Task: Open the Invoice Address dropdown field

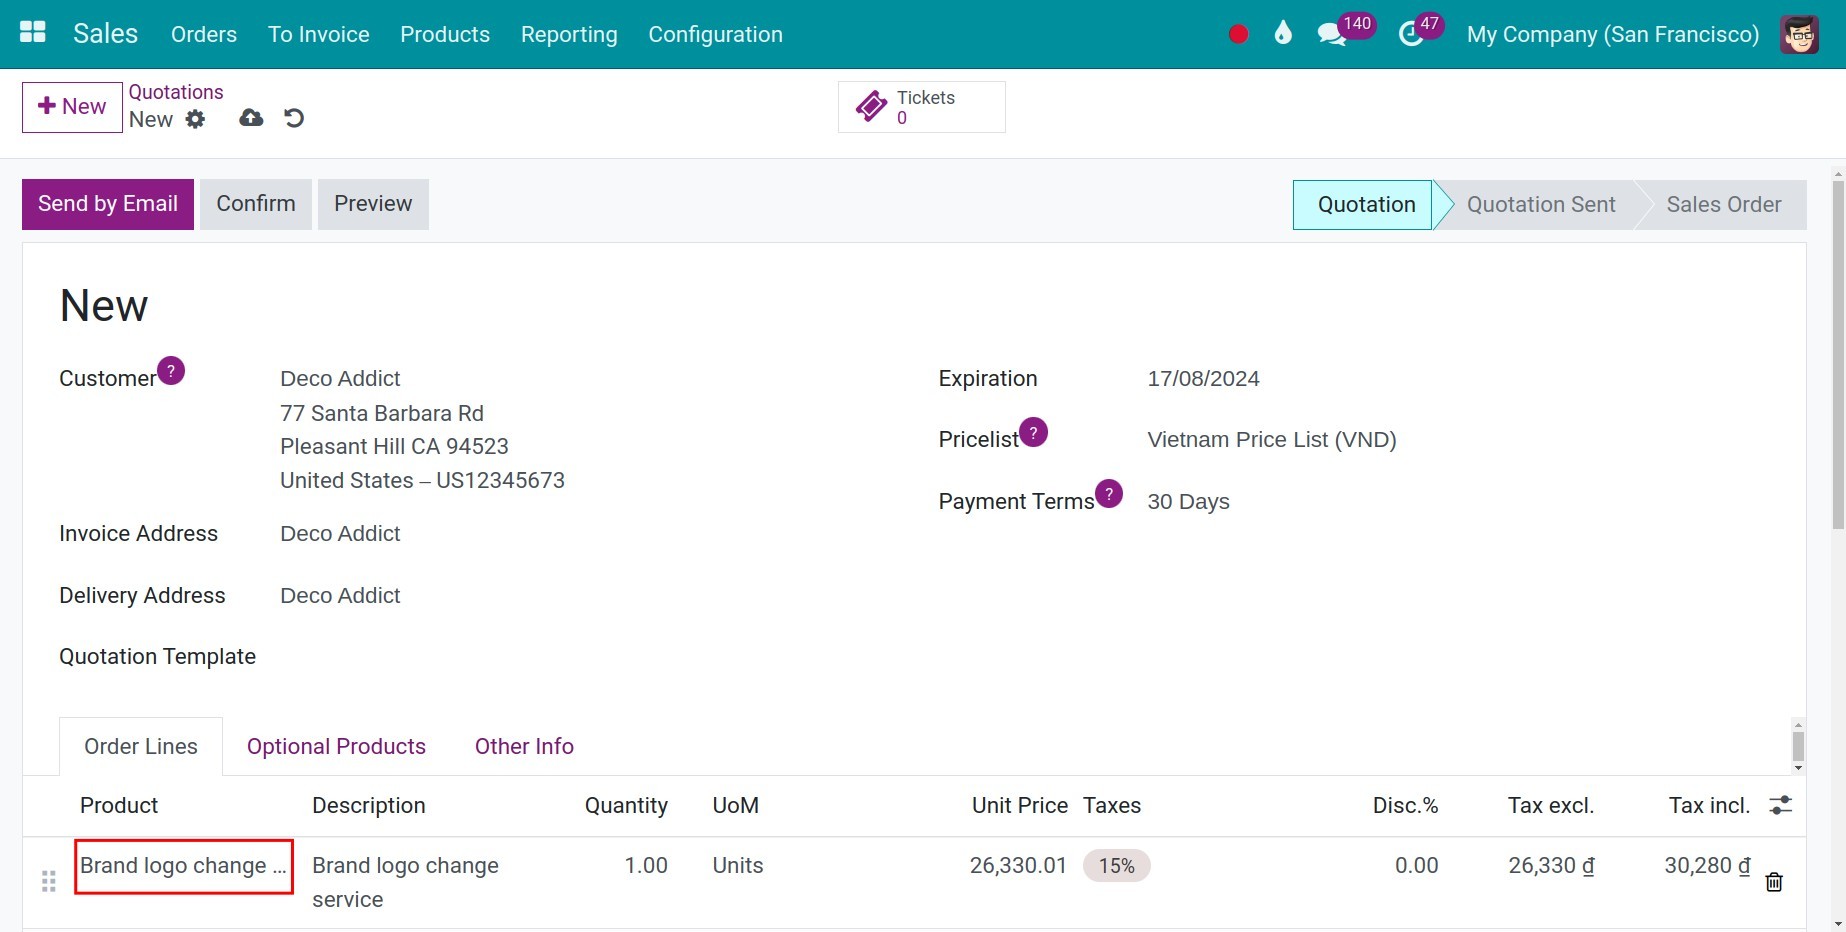Action: 340,534
